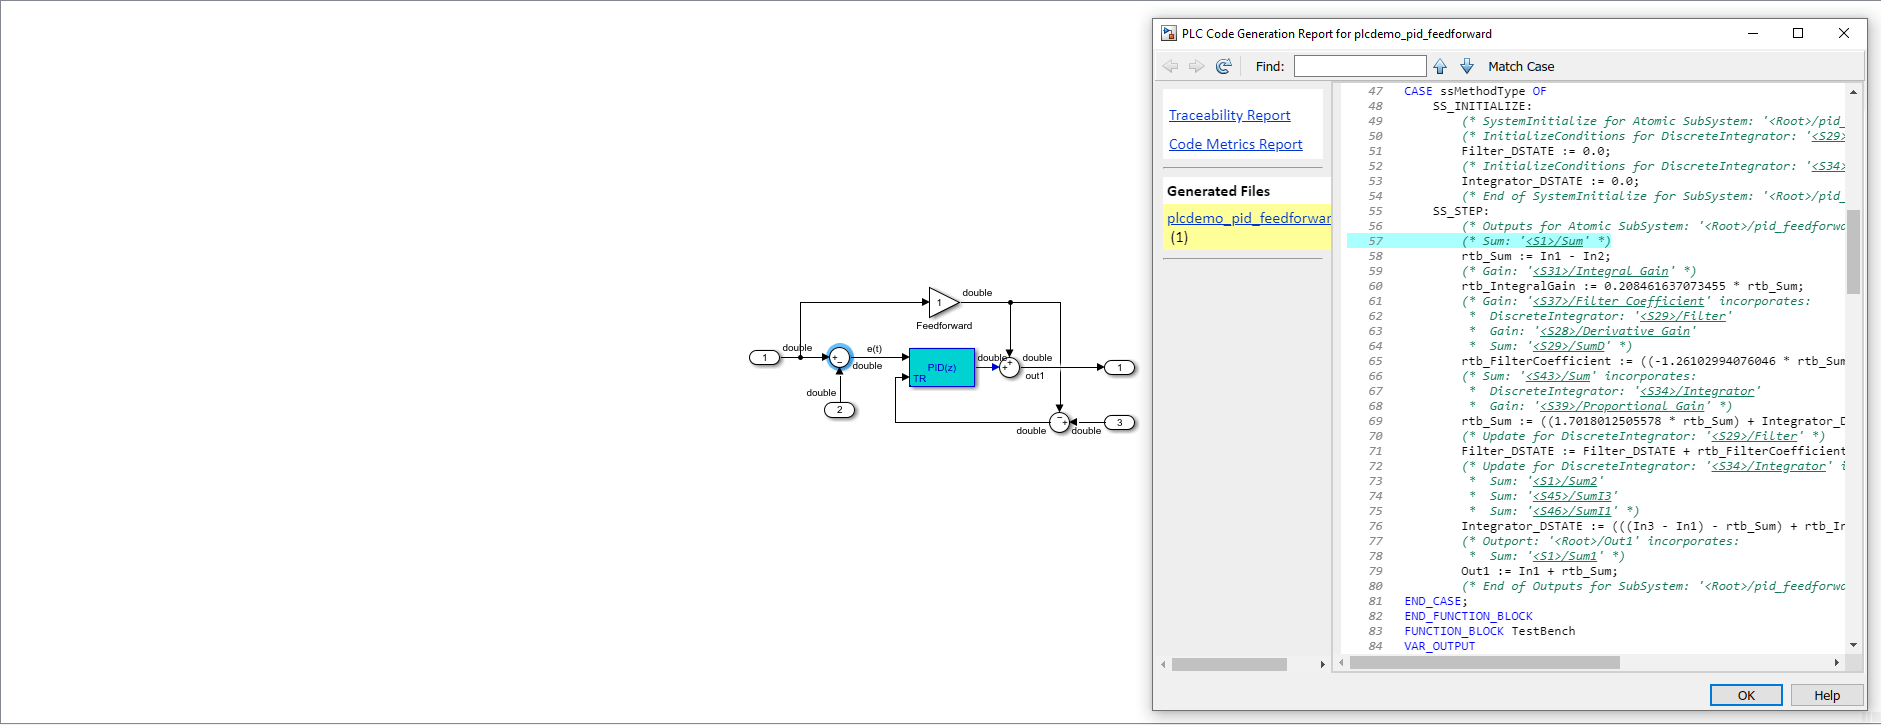The height and width of the screenshot is (725, 1881).
Task: Select the Feedforward gain block
Action: click(x=943, y=302)
